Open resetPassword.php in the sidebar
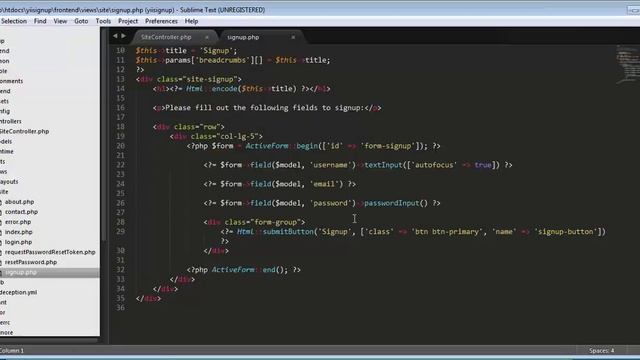The image size is (640, 360). point(31,262)
